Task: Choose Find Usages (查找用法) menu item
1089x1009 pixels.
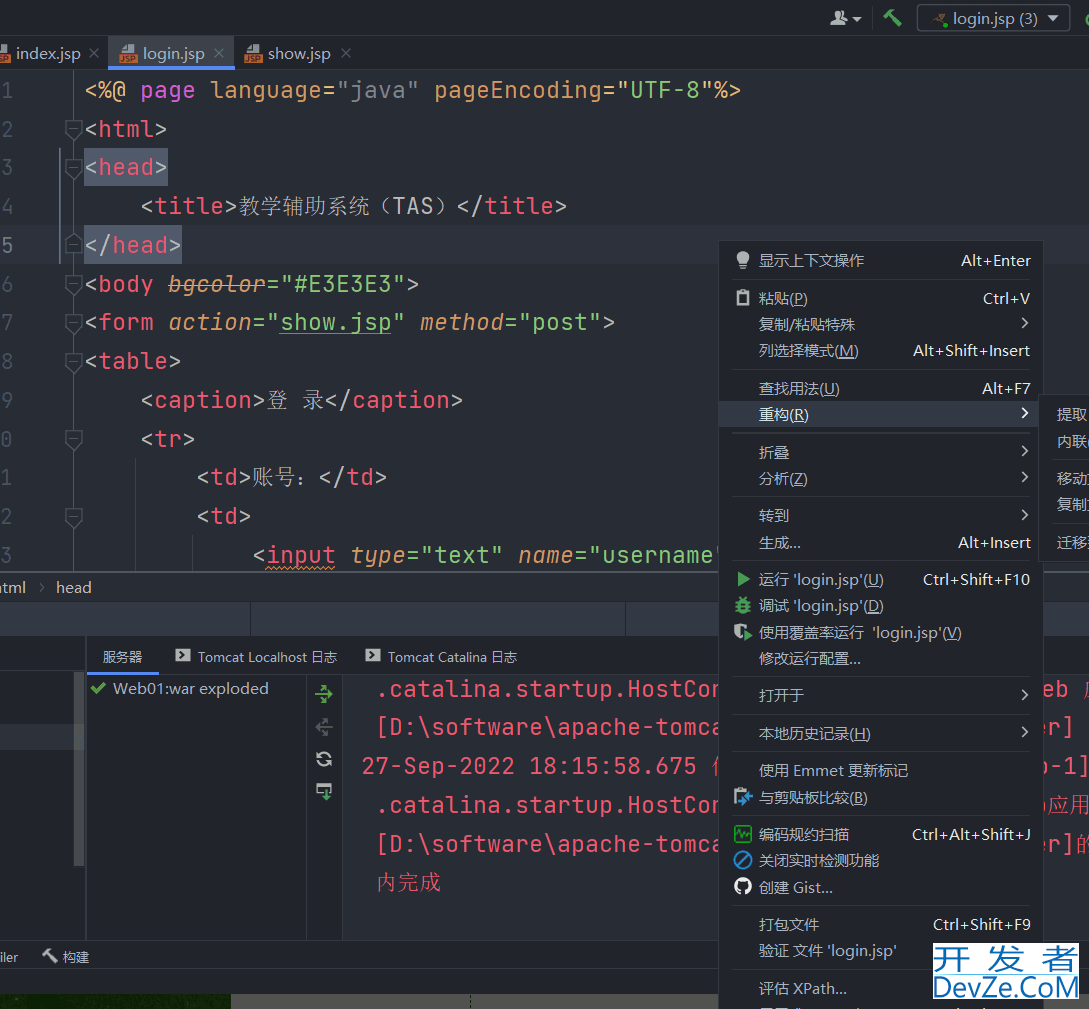Action: point(881,388)
